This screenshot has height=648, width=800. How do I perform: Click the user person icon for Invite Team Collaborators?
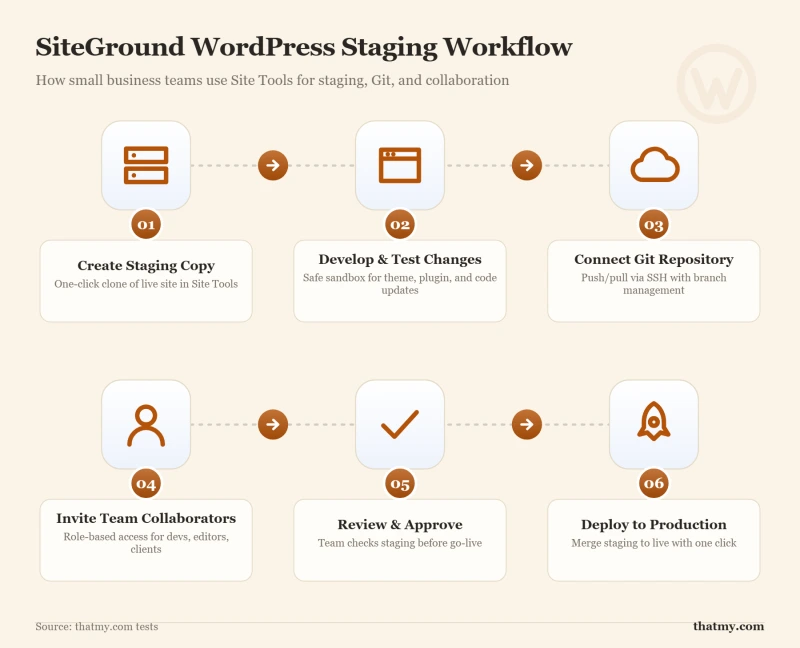coord(146,426)
